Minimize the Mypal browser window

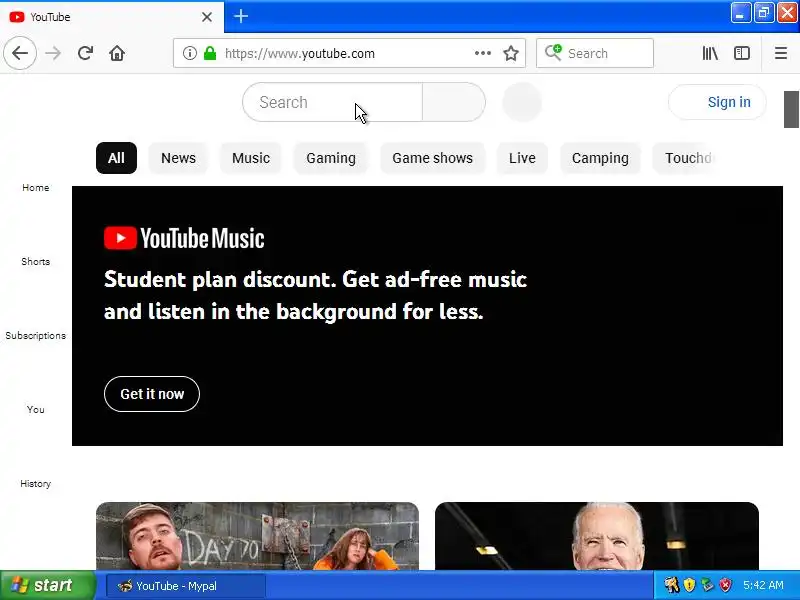741,13
